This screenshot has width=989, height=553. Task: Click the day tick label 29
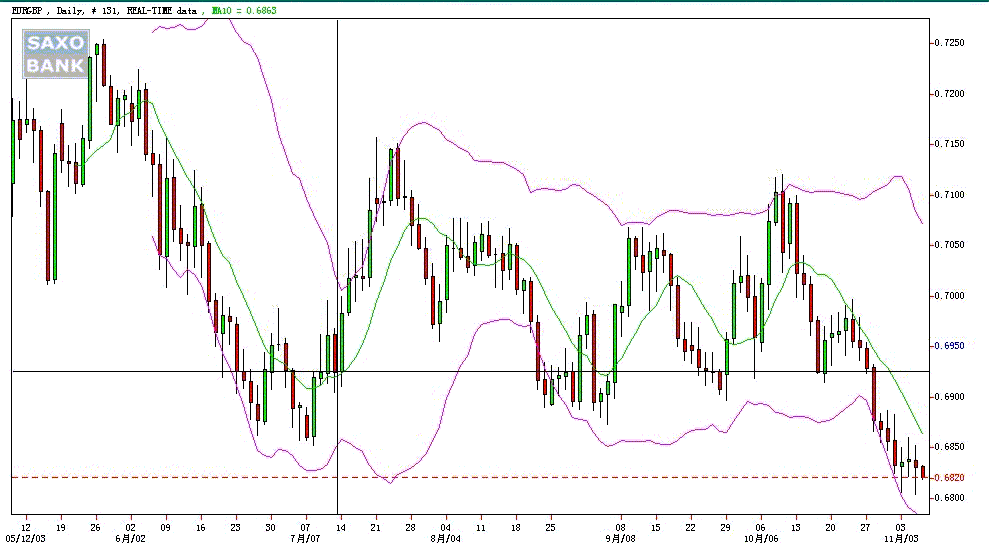[725, 528]
